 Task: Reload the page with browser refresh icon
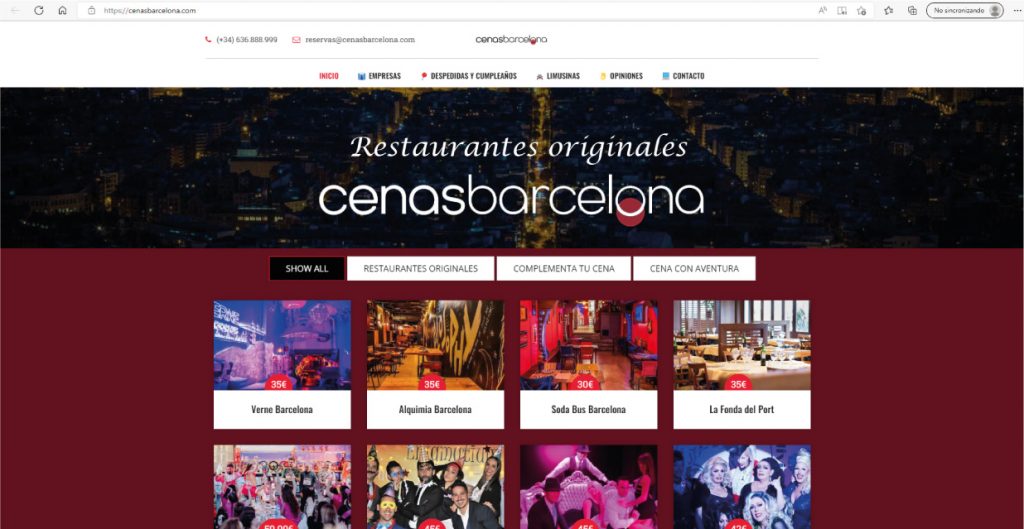pos(39,10)
